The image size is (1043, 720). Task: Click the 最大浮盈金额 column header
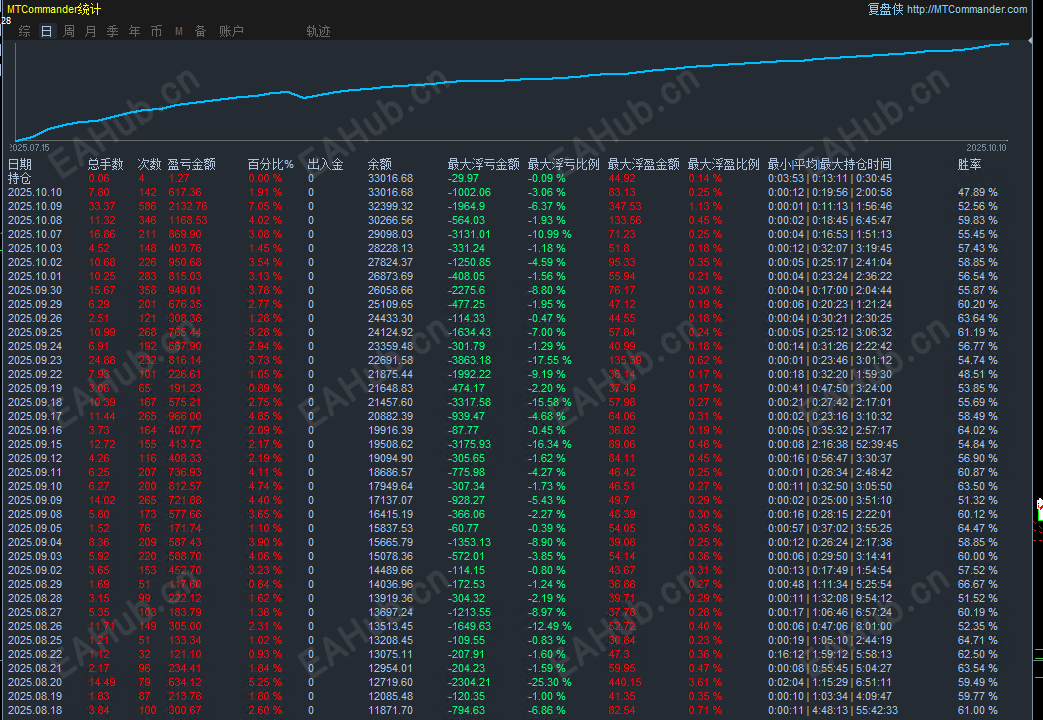pyautogui.click(x=643, y=164)
